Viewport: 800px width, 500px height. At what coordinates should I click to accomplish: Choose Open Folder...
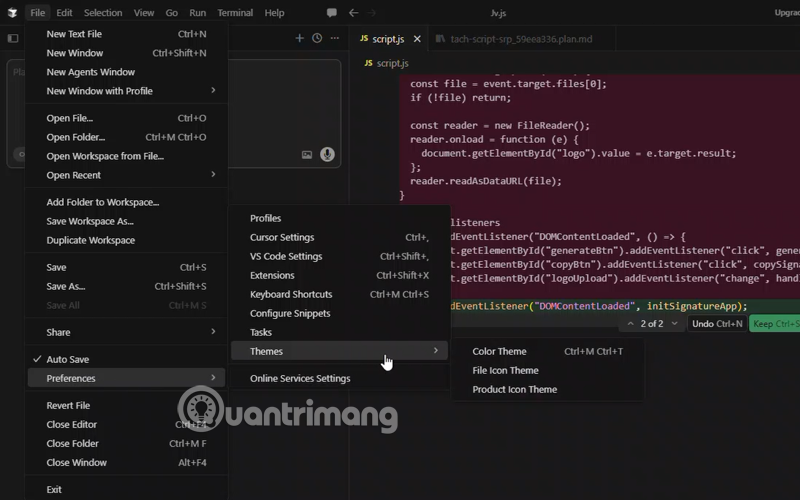126,137
